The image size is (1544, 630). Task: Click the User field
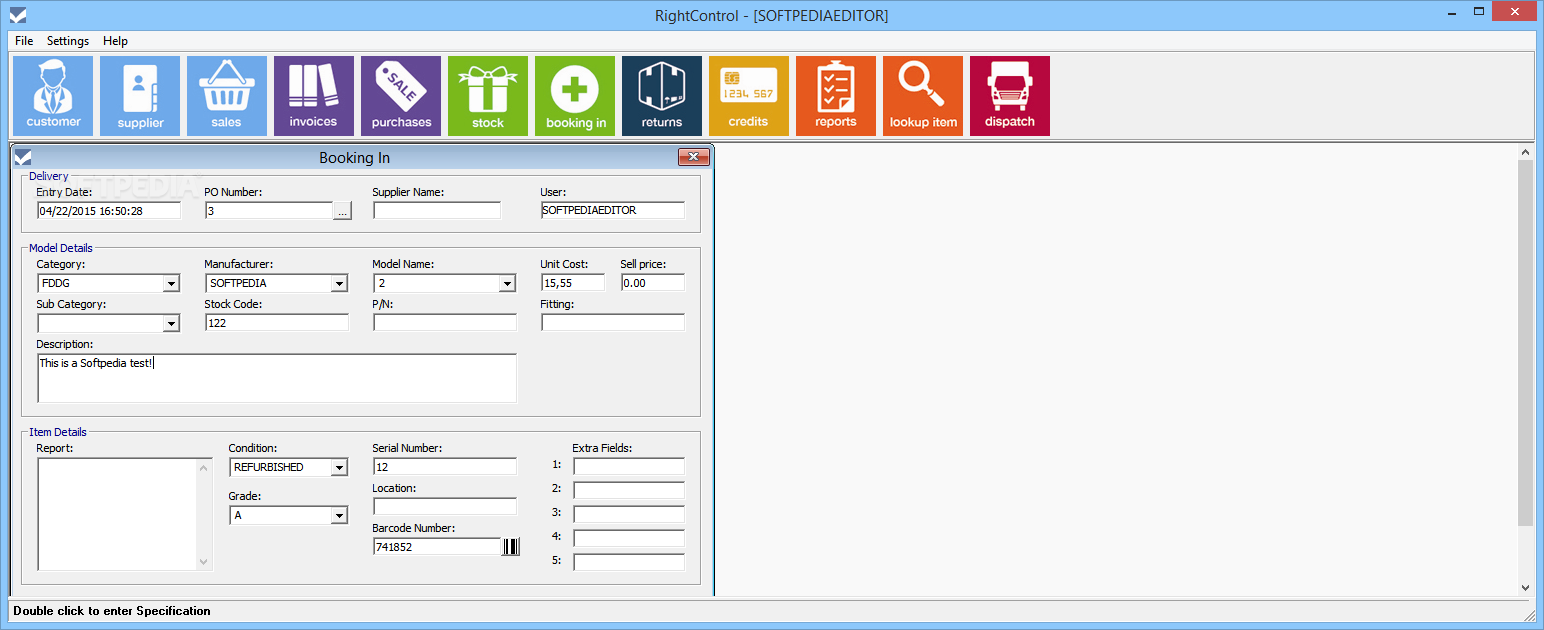pos(613,211)
